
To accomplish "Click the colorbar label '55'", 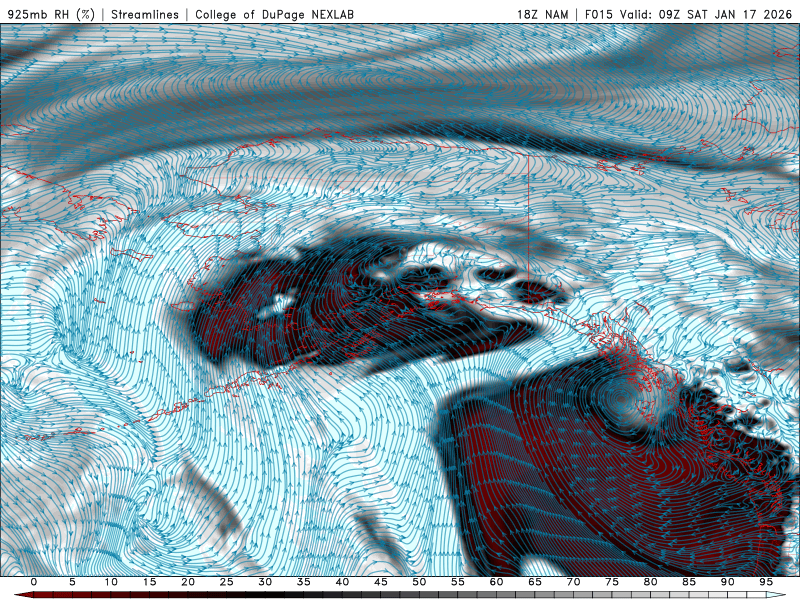I will point(458,582).
